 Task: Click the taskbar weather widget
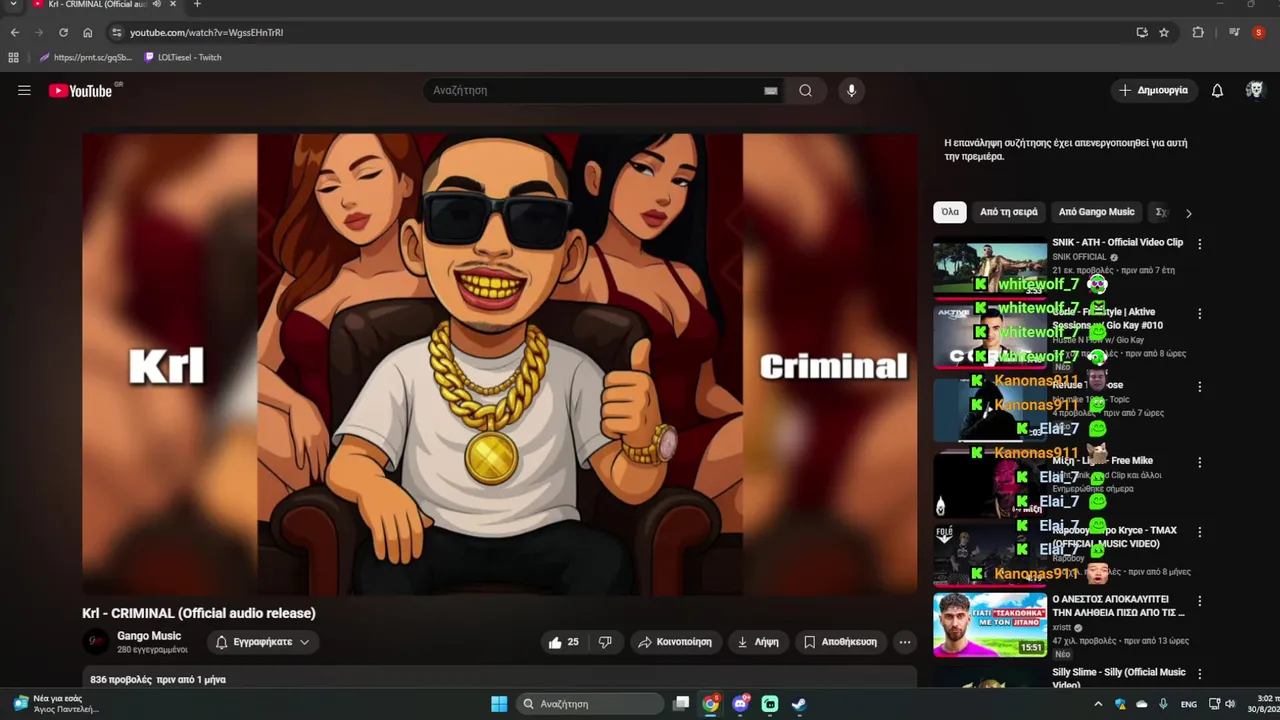click(x=55, y=704)
